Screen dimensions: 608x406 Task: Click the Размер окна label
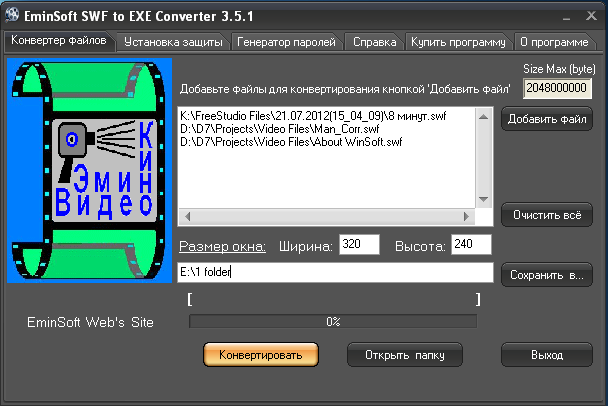click(x=222, y=246)
